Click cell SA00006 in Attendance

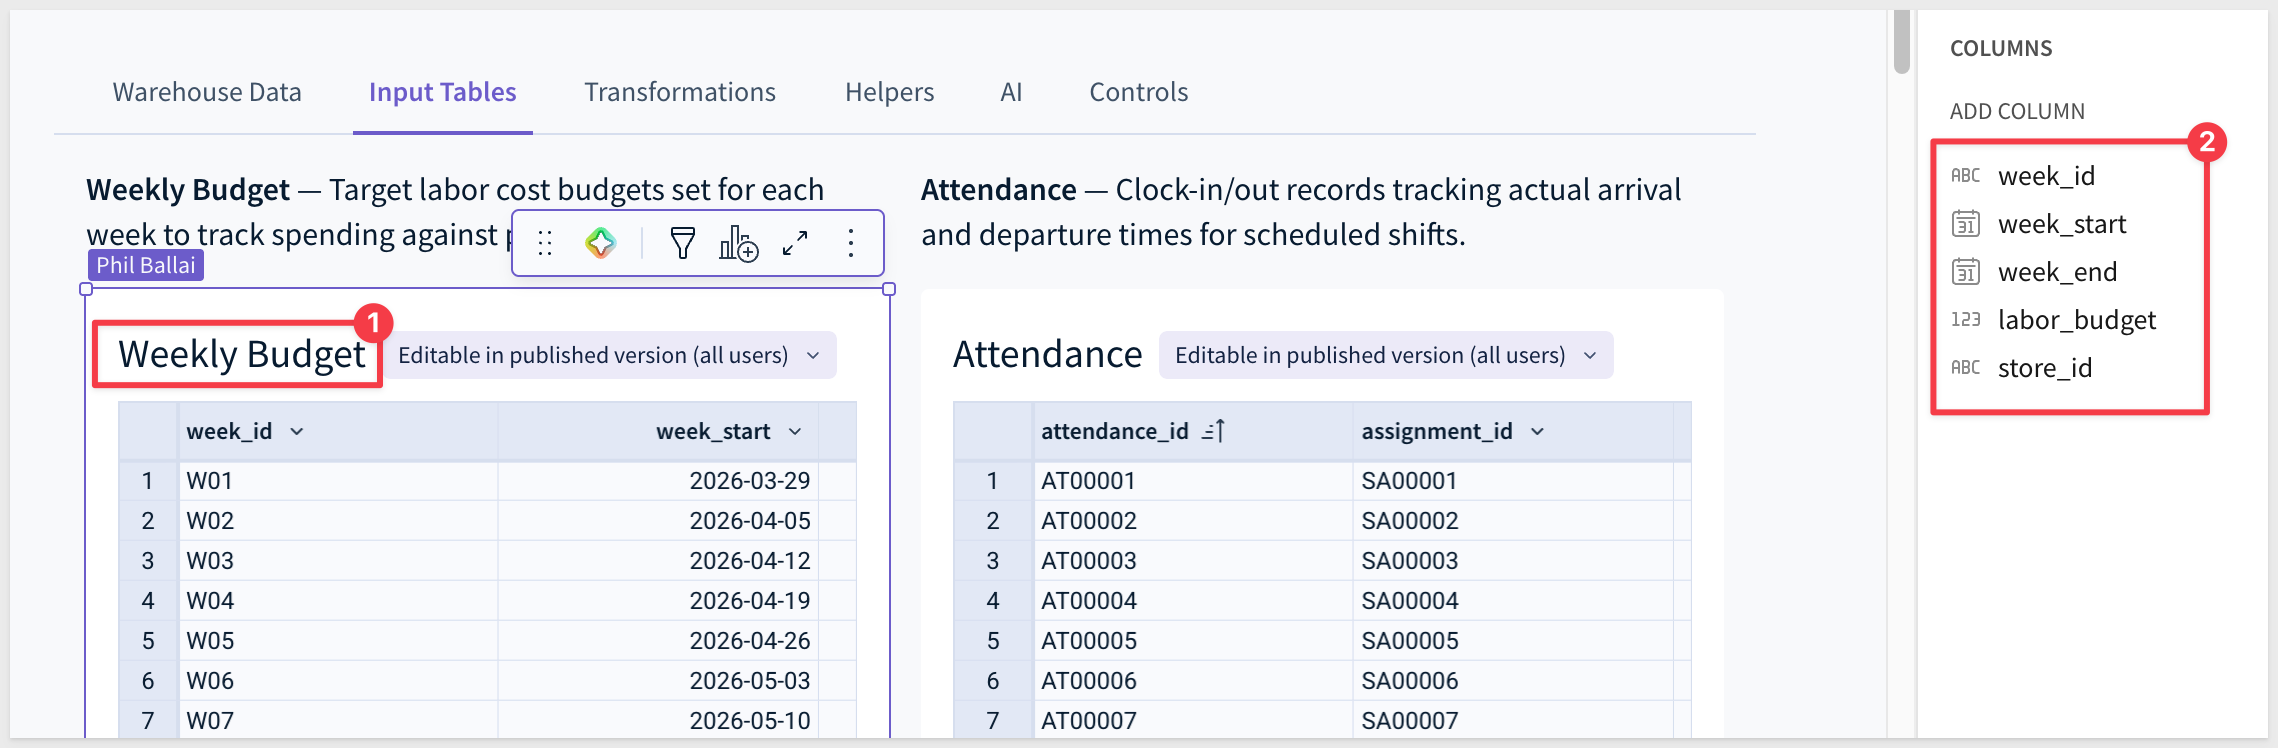pyautogui.click(x=1513, y=681)
